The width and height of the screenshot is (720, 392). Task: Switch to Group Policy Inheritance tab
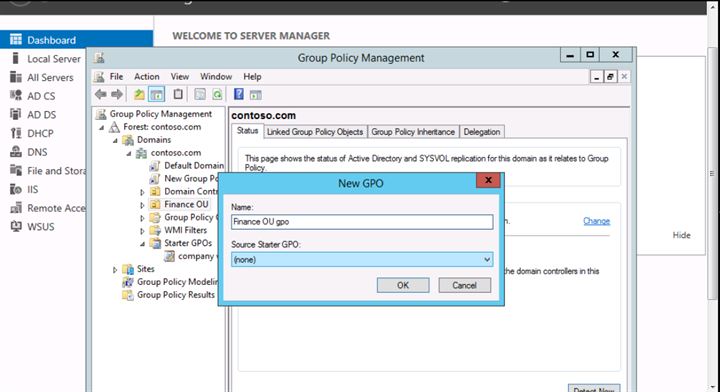(x=413, y=132)
